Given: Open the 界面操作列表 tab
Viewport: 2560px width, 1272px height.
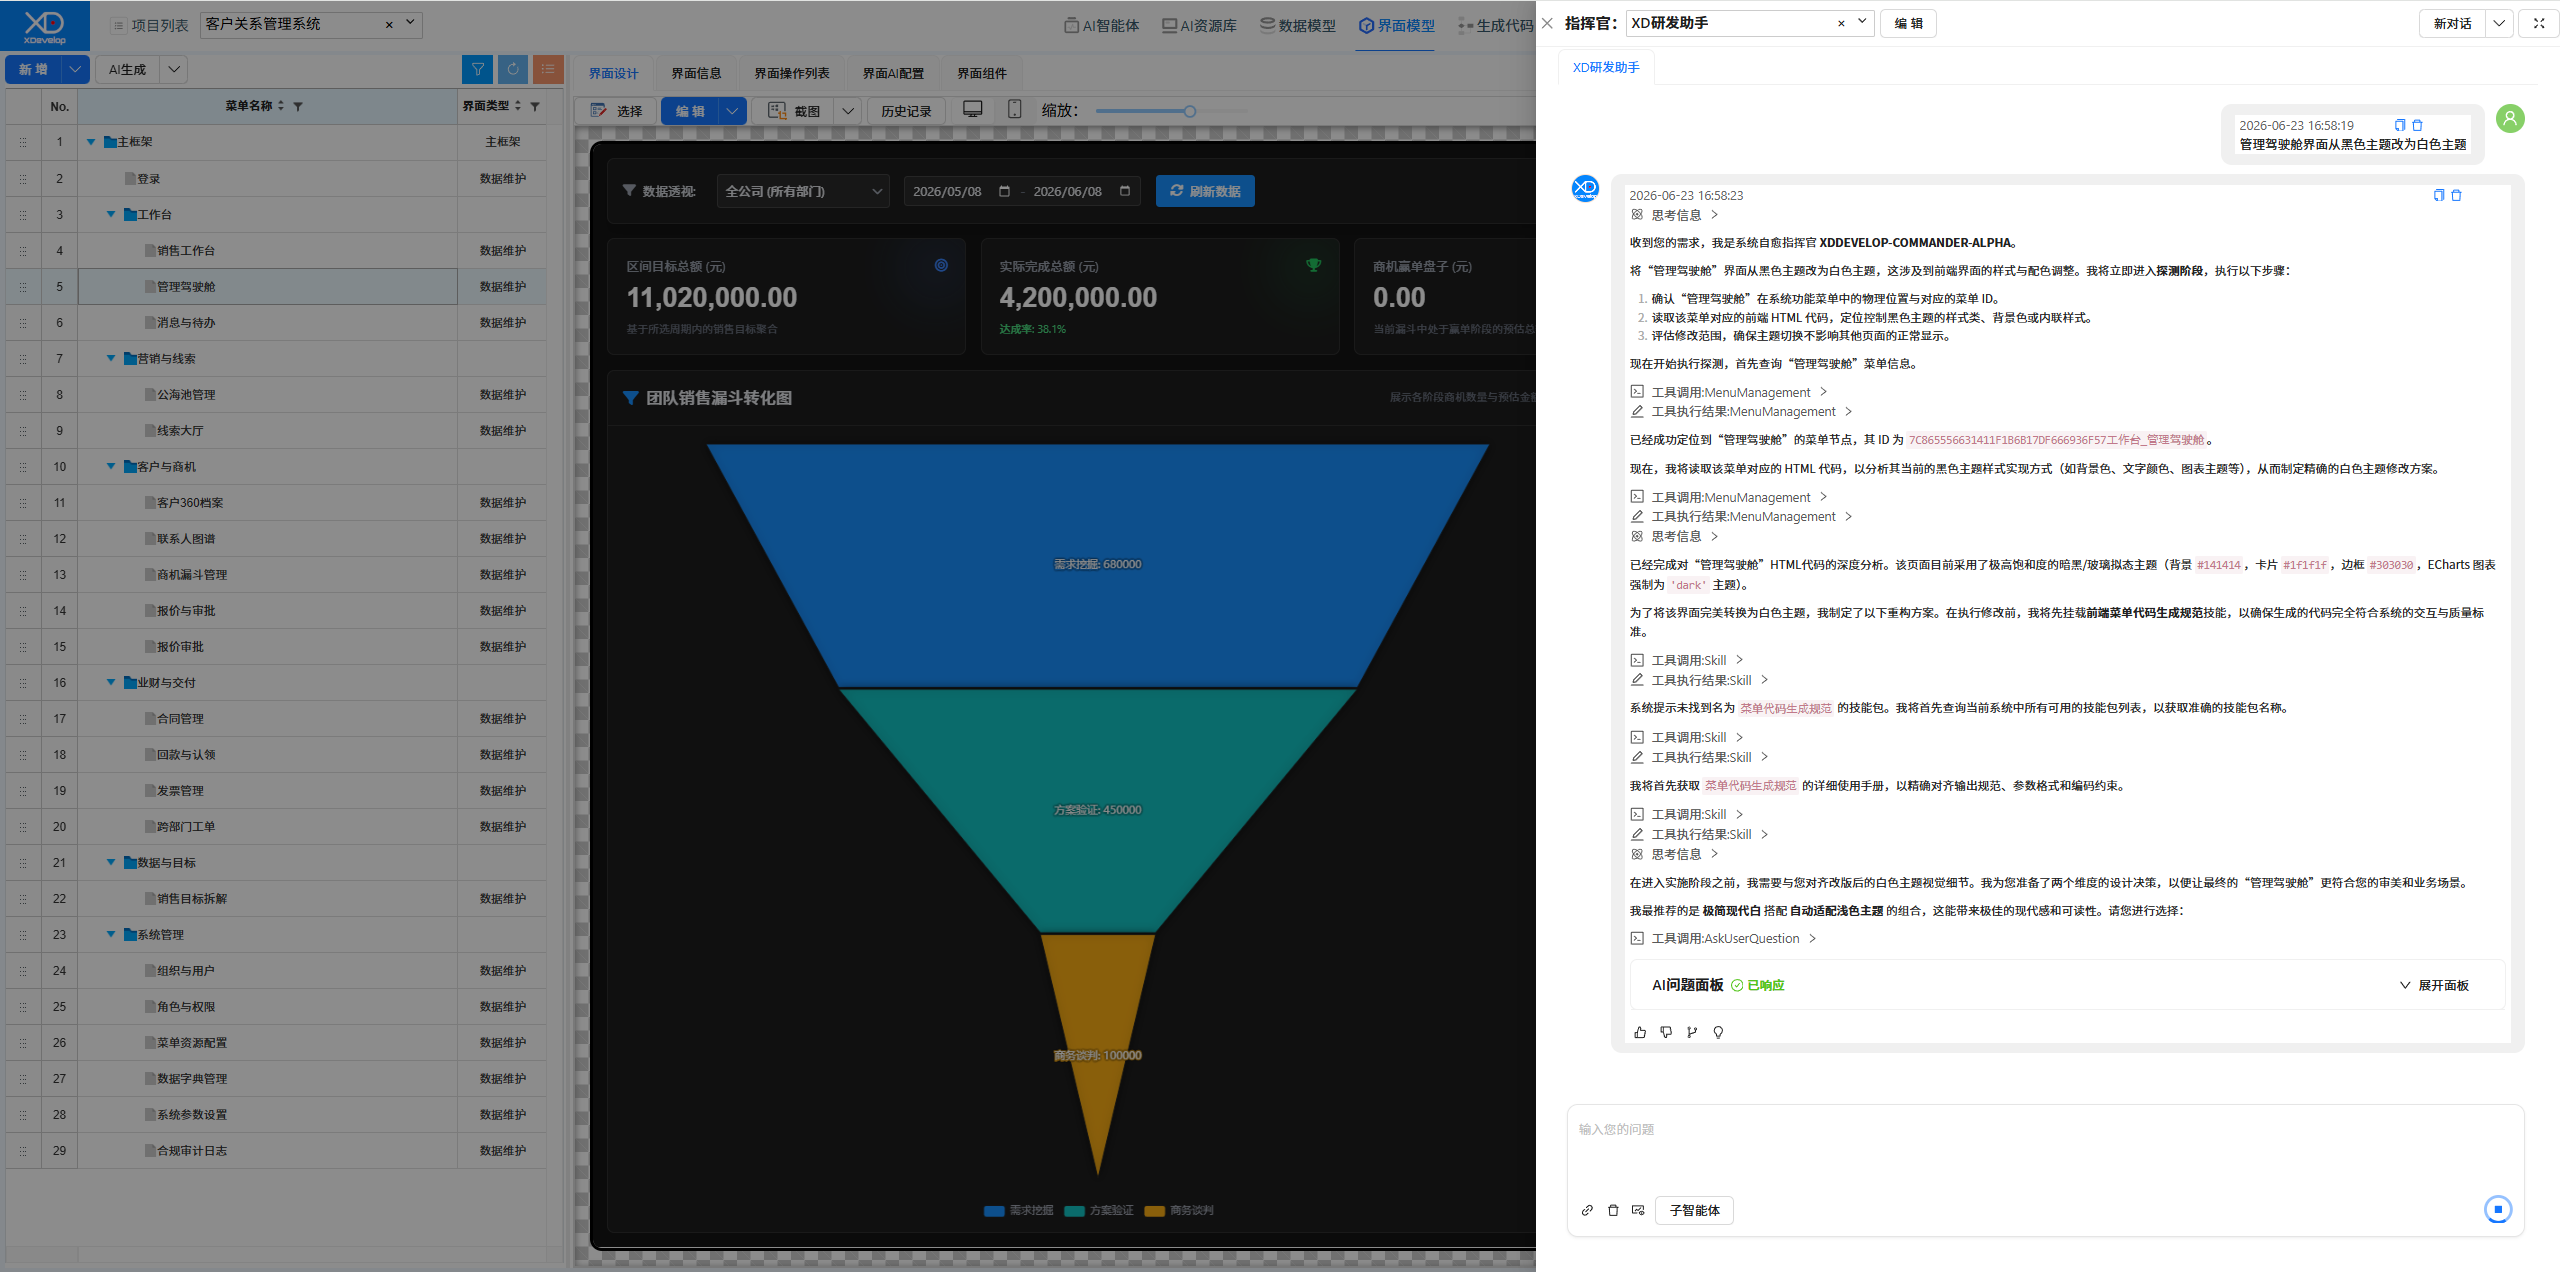Looking at the screenshot, I should [792, 73].
